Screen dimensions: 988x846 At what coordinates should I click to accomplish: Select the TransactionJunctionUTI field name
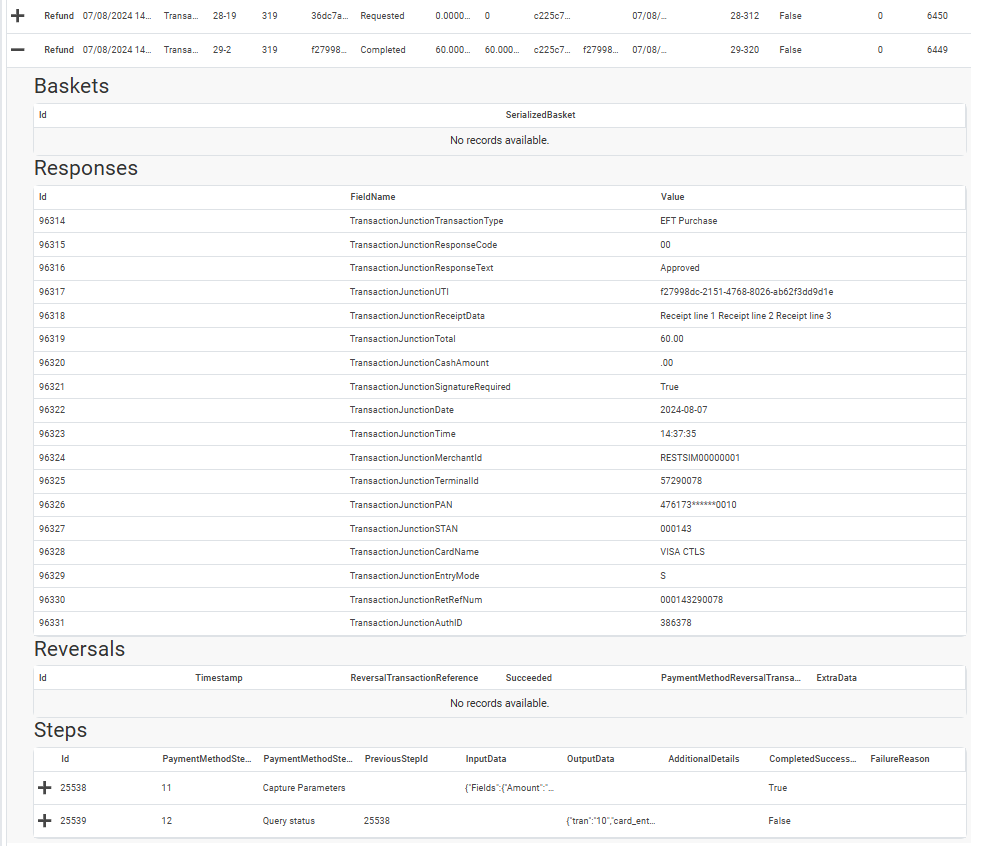pyautogui.click(x=399, y=292)
